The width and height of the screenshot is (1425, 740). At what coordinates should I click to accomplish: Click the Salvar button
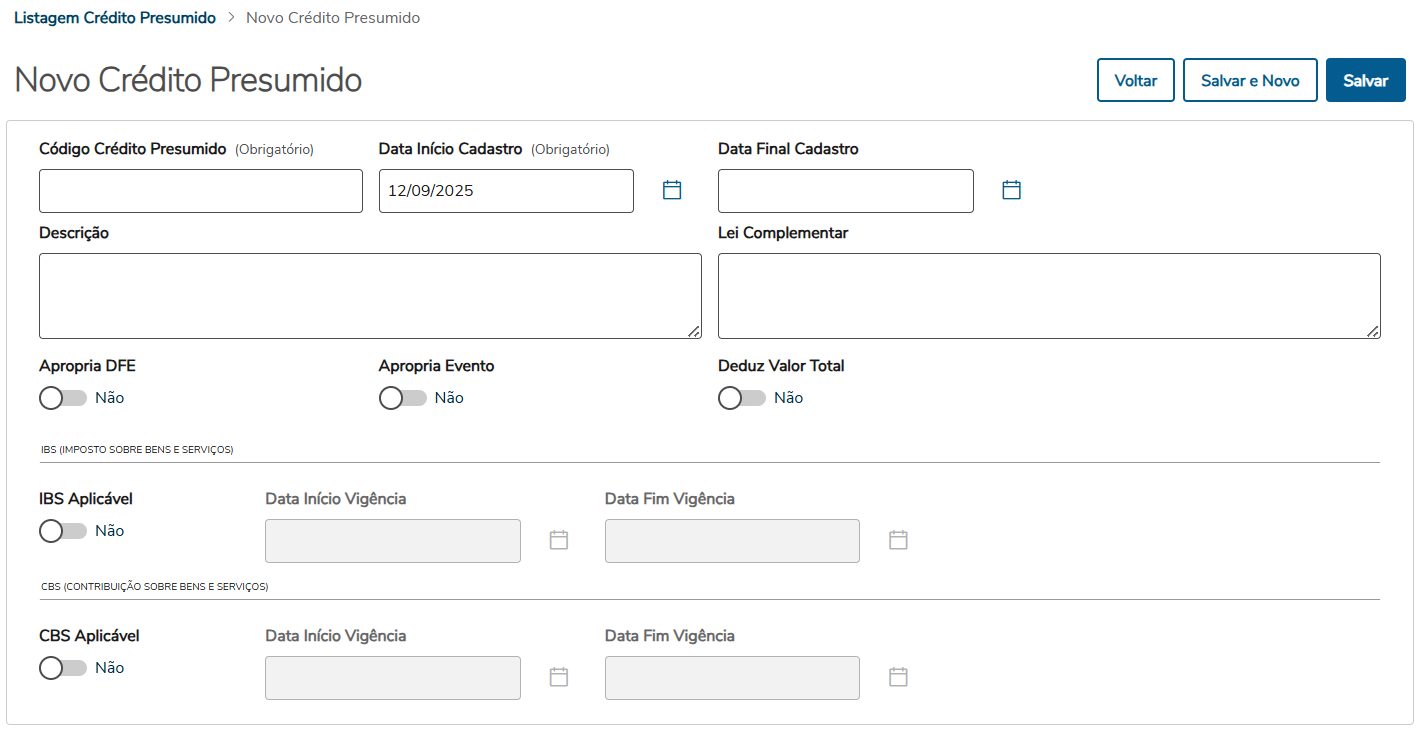(1365, 81)
